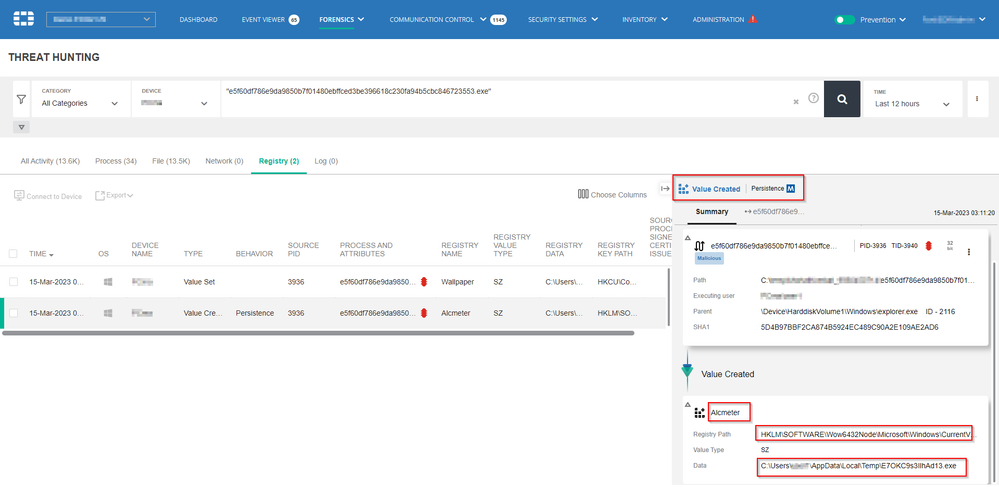Click the Event Viewer count badge
This screenshot has width=999, height=487.
294,20
